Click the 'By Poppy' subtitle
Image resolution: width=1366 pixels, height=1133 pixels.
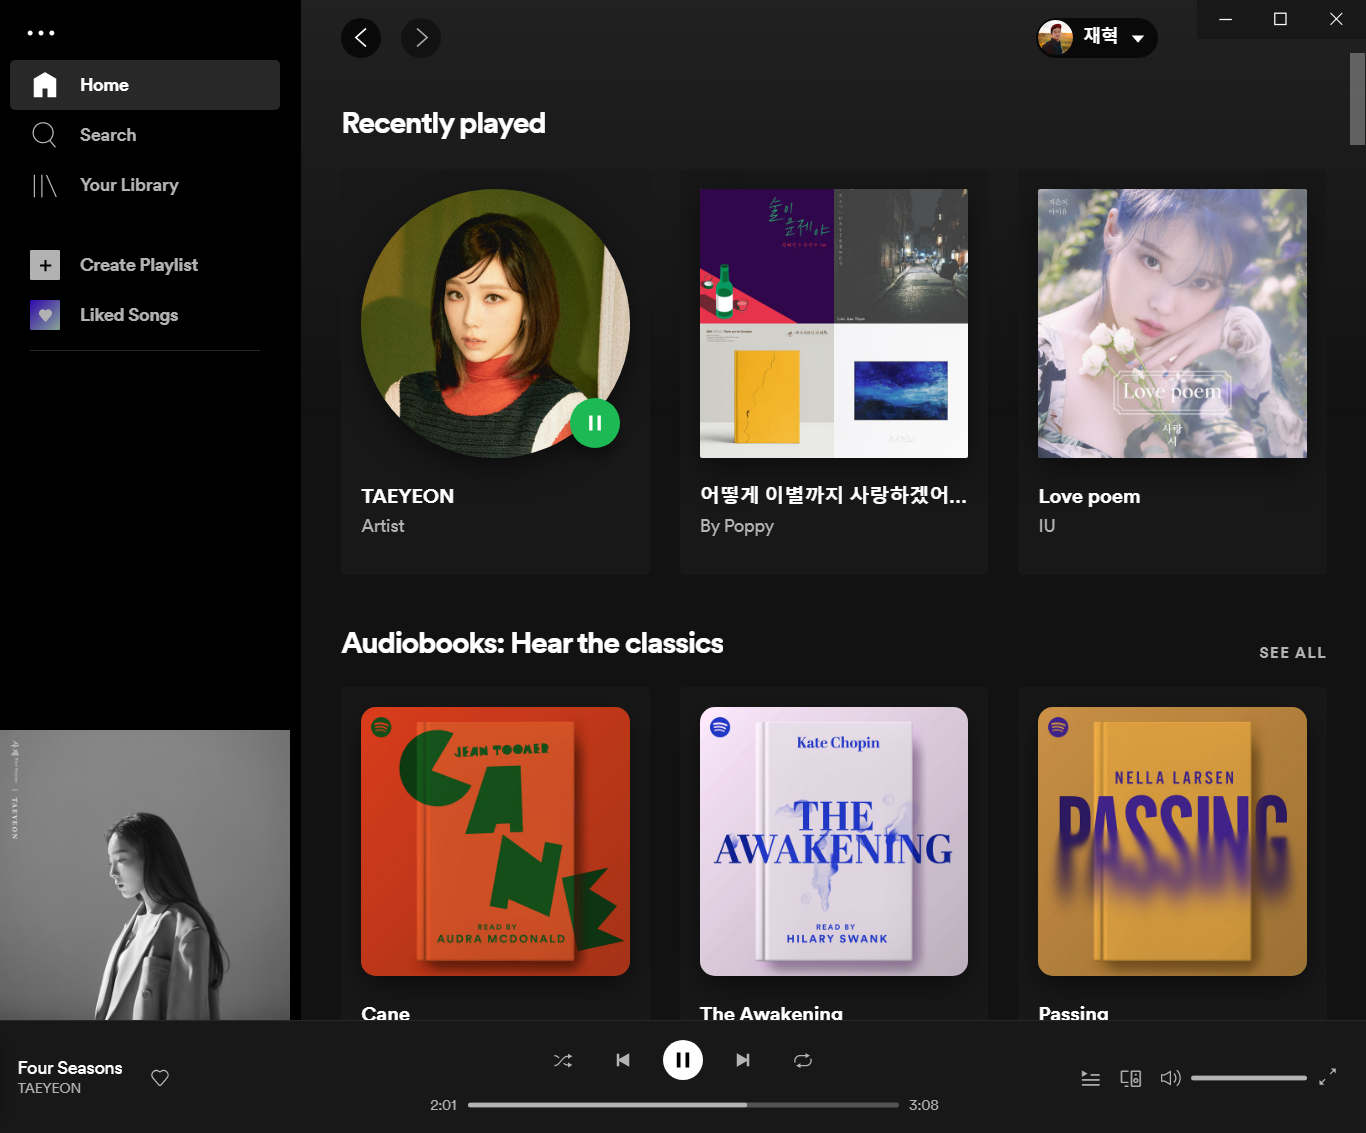point(737,526)
